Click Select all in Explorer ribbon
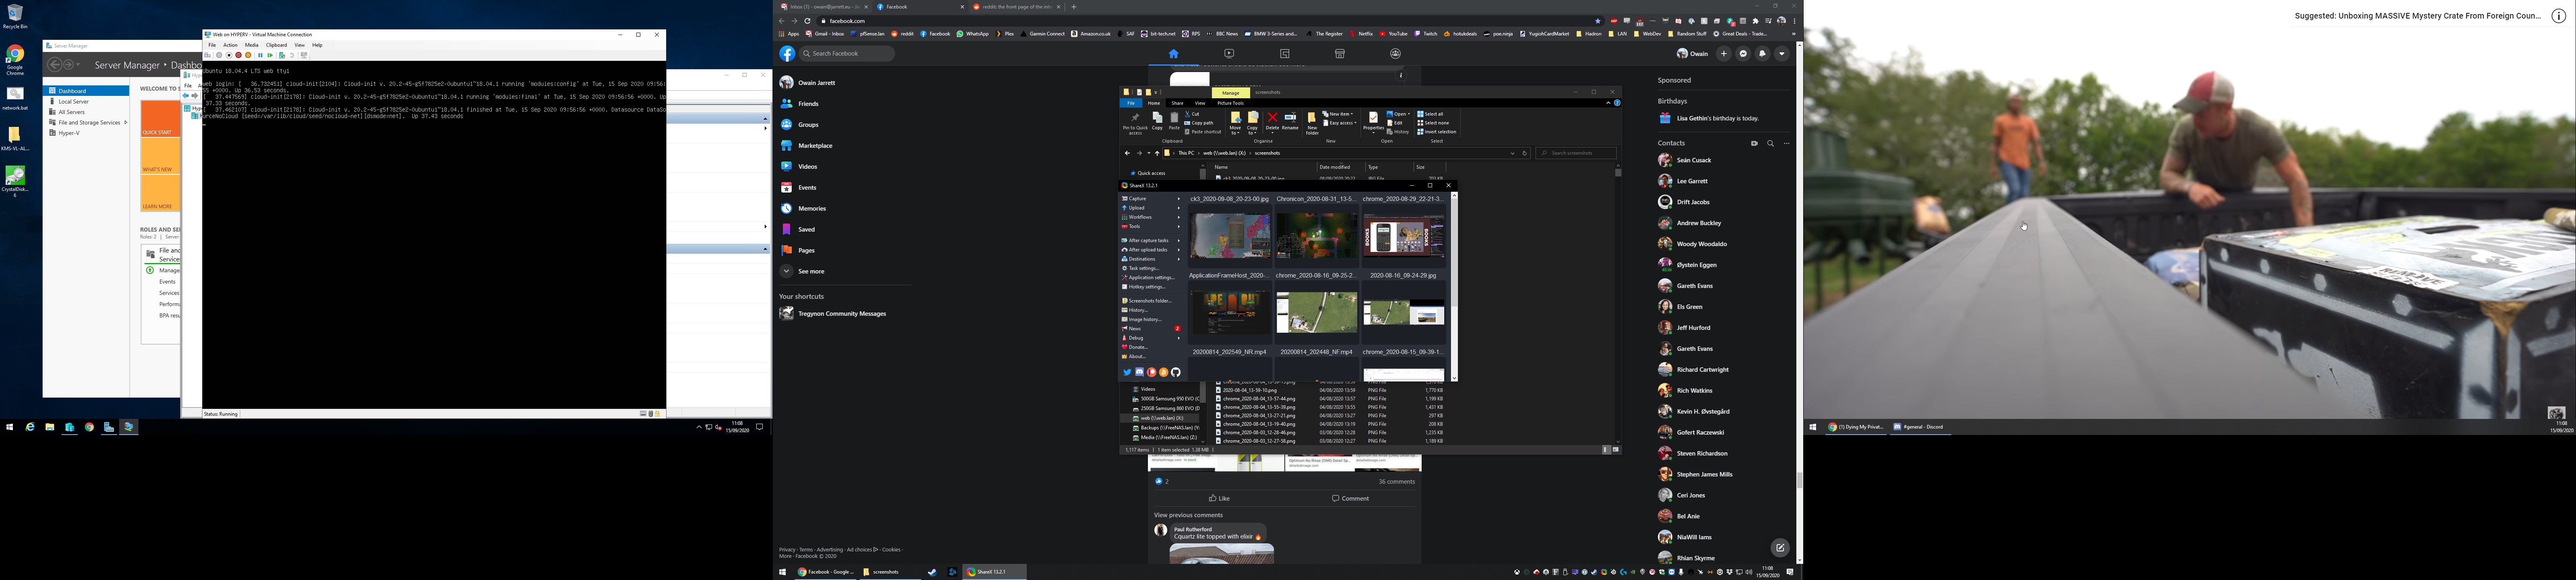This screenshot has width=2576, height=580. (x=1430, y=114)
